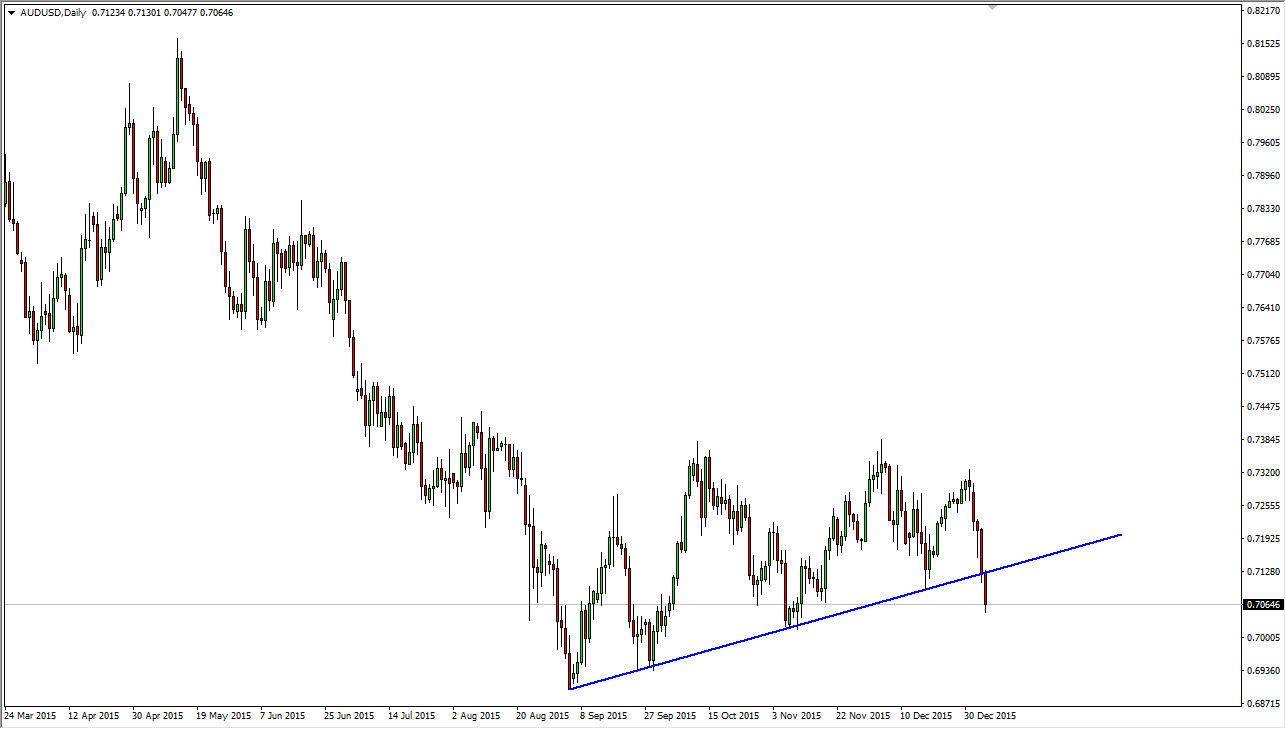Click price level 0.73845 on scale
The height and width of the screenshot is (729, 1286).
pyautogui.click(x=1264, y=440)
